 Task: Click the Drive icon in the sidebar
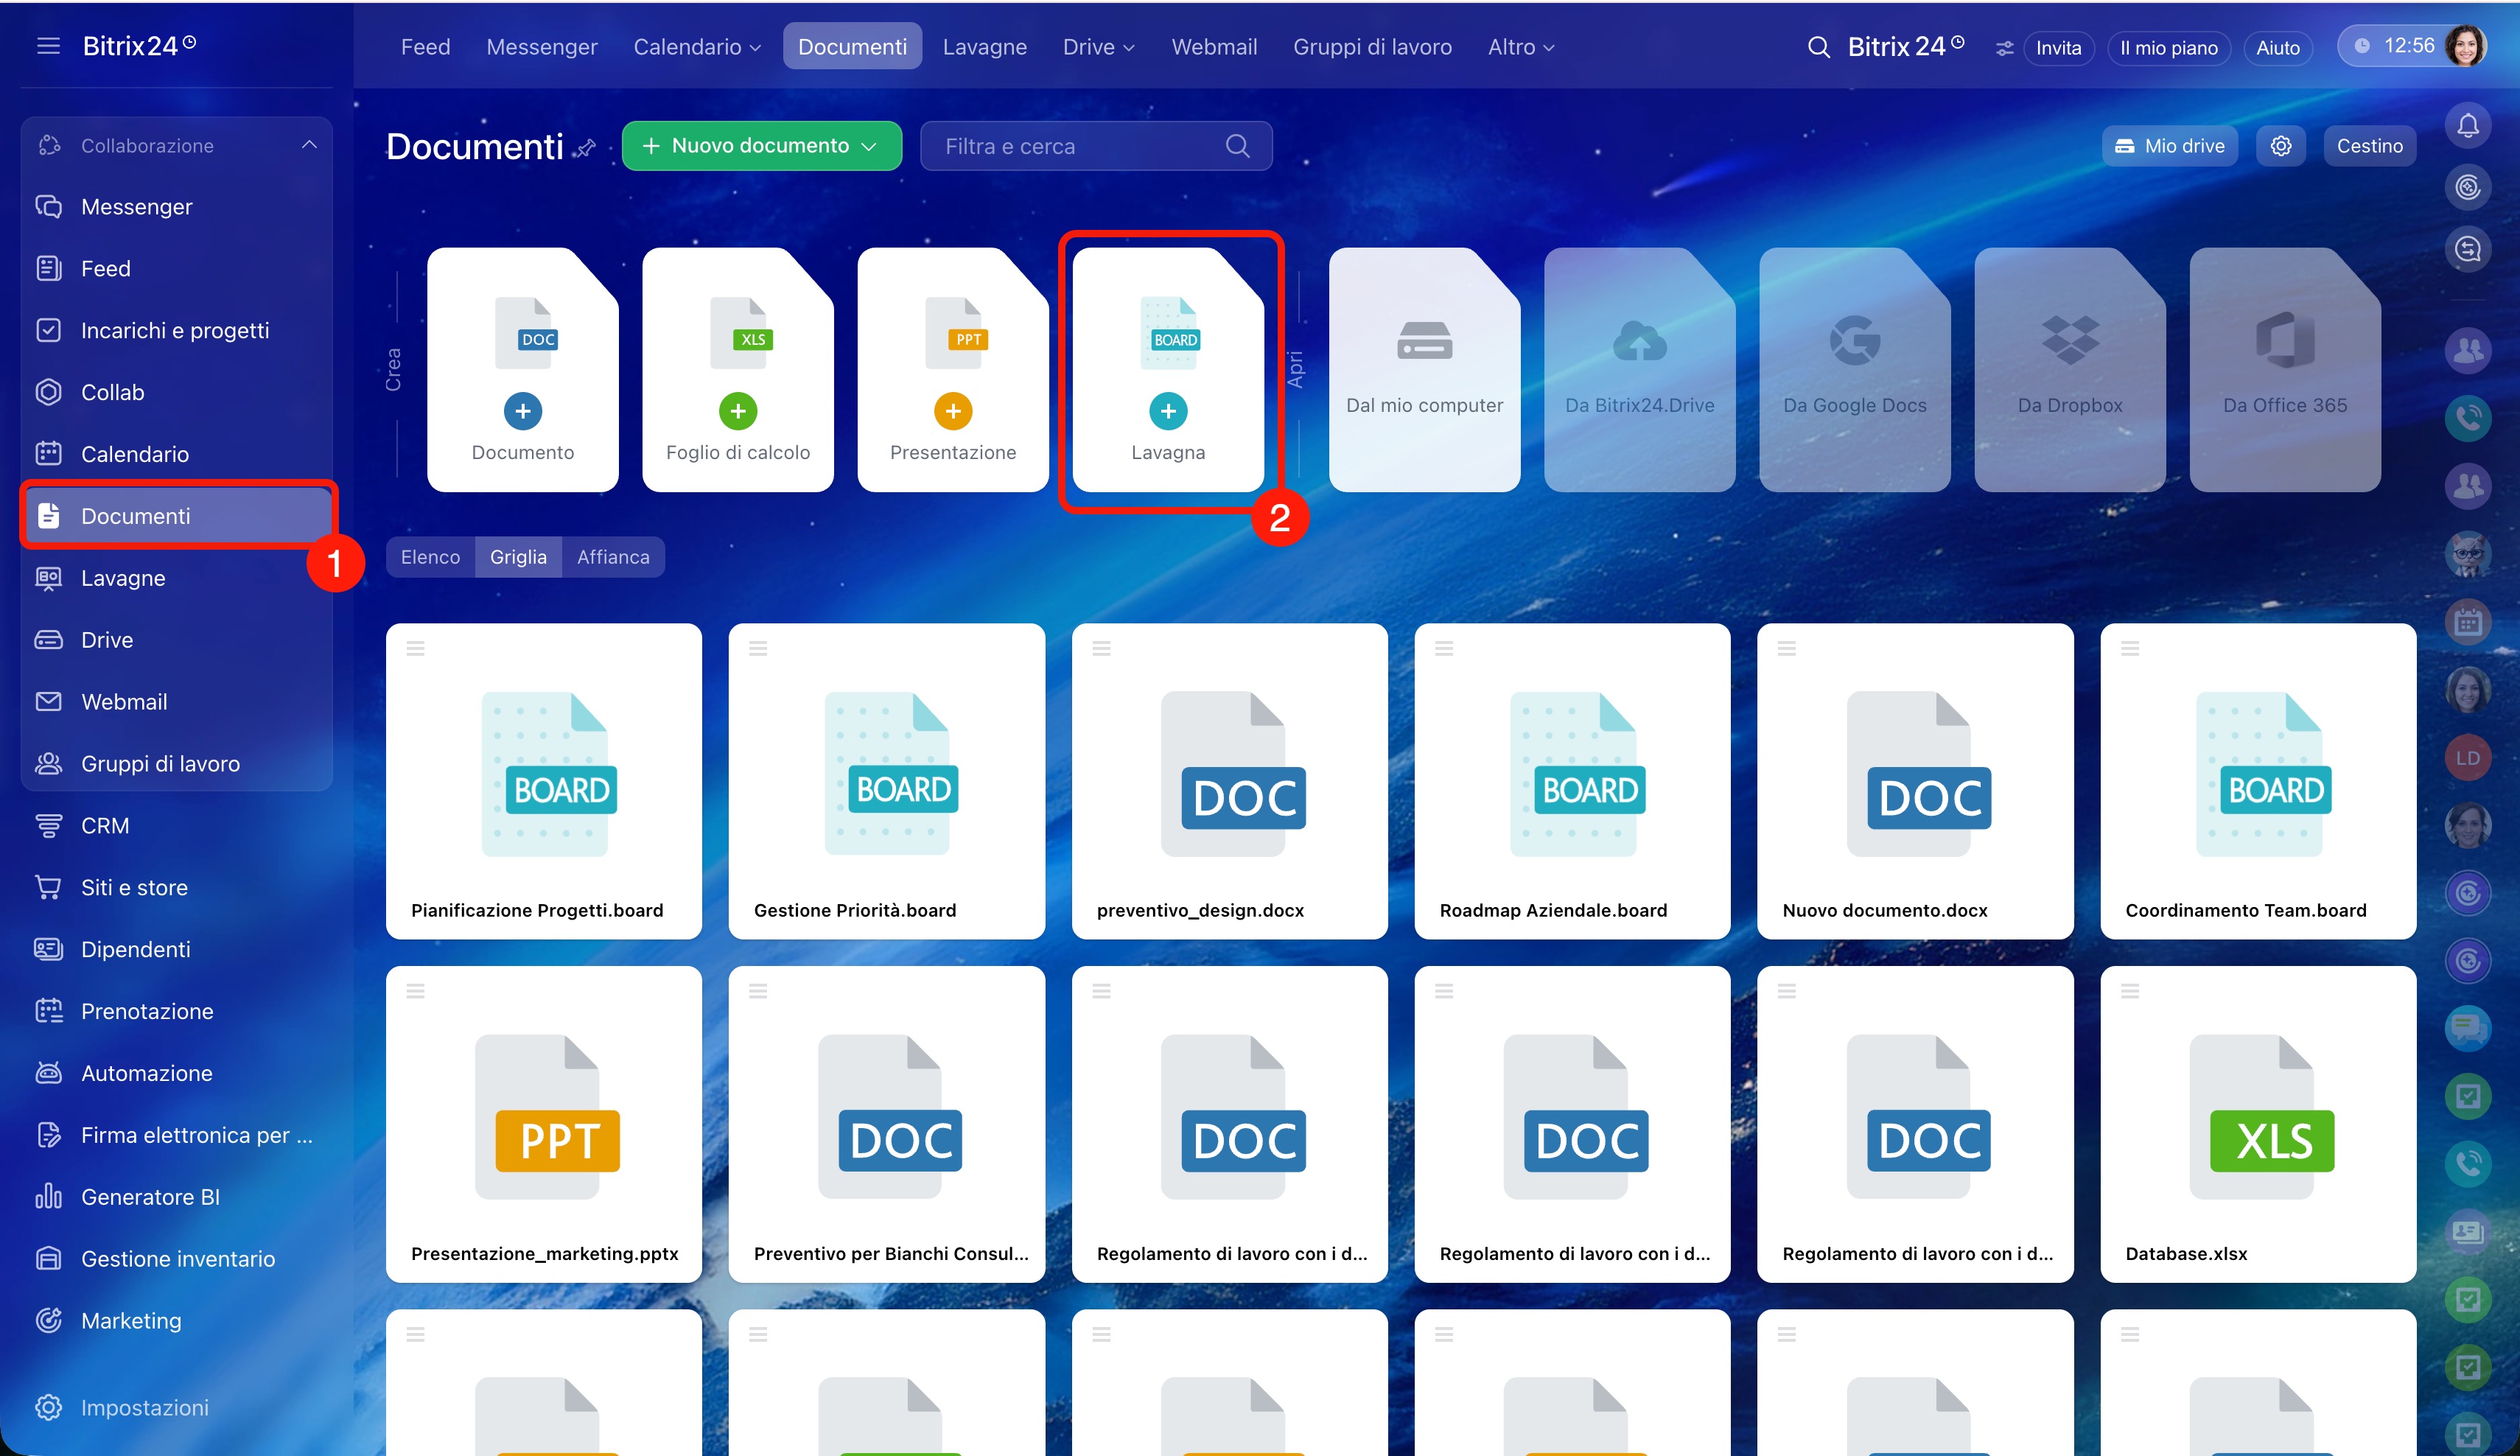(49, 640)
